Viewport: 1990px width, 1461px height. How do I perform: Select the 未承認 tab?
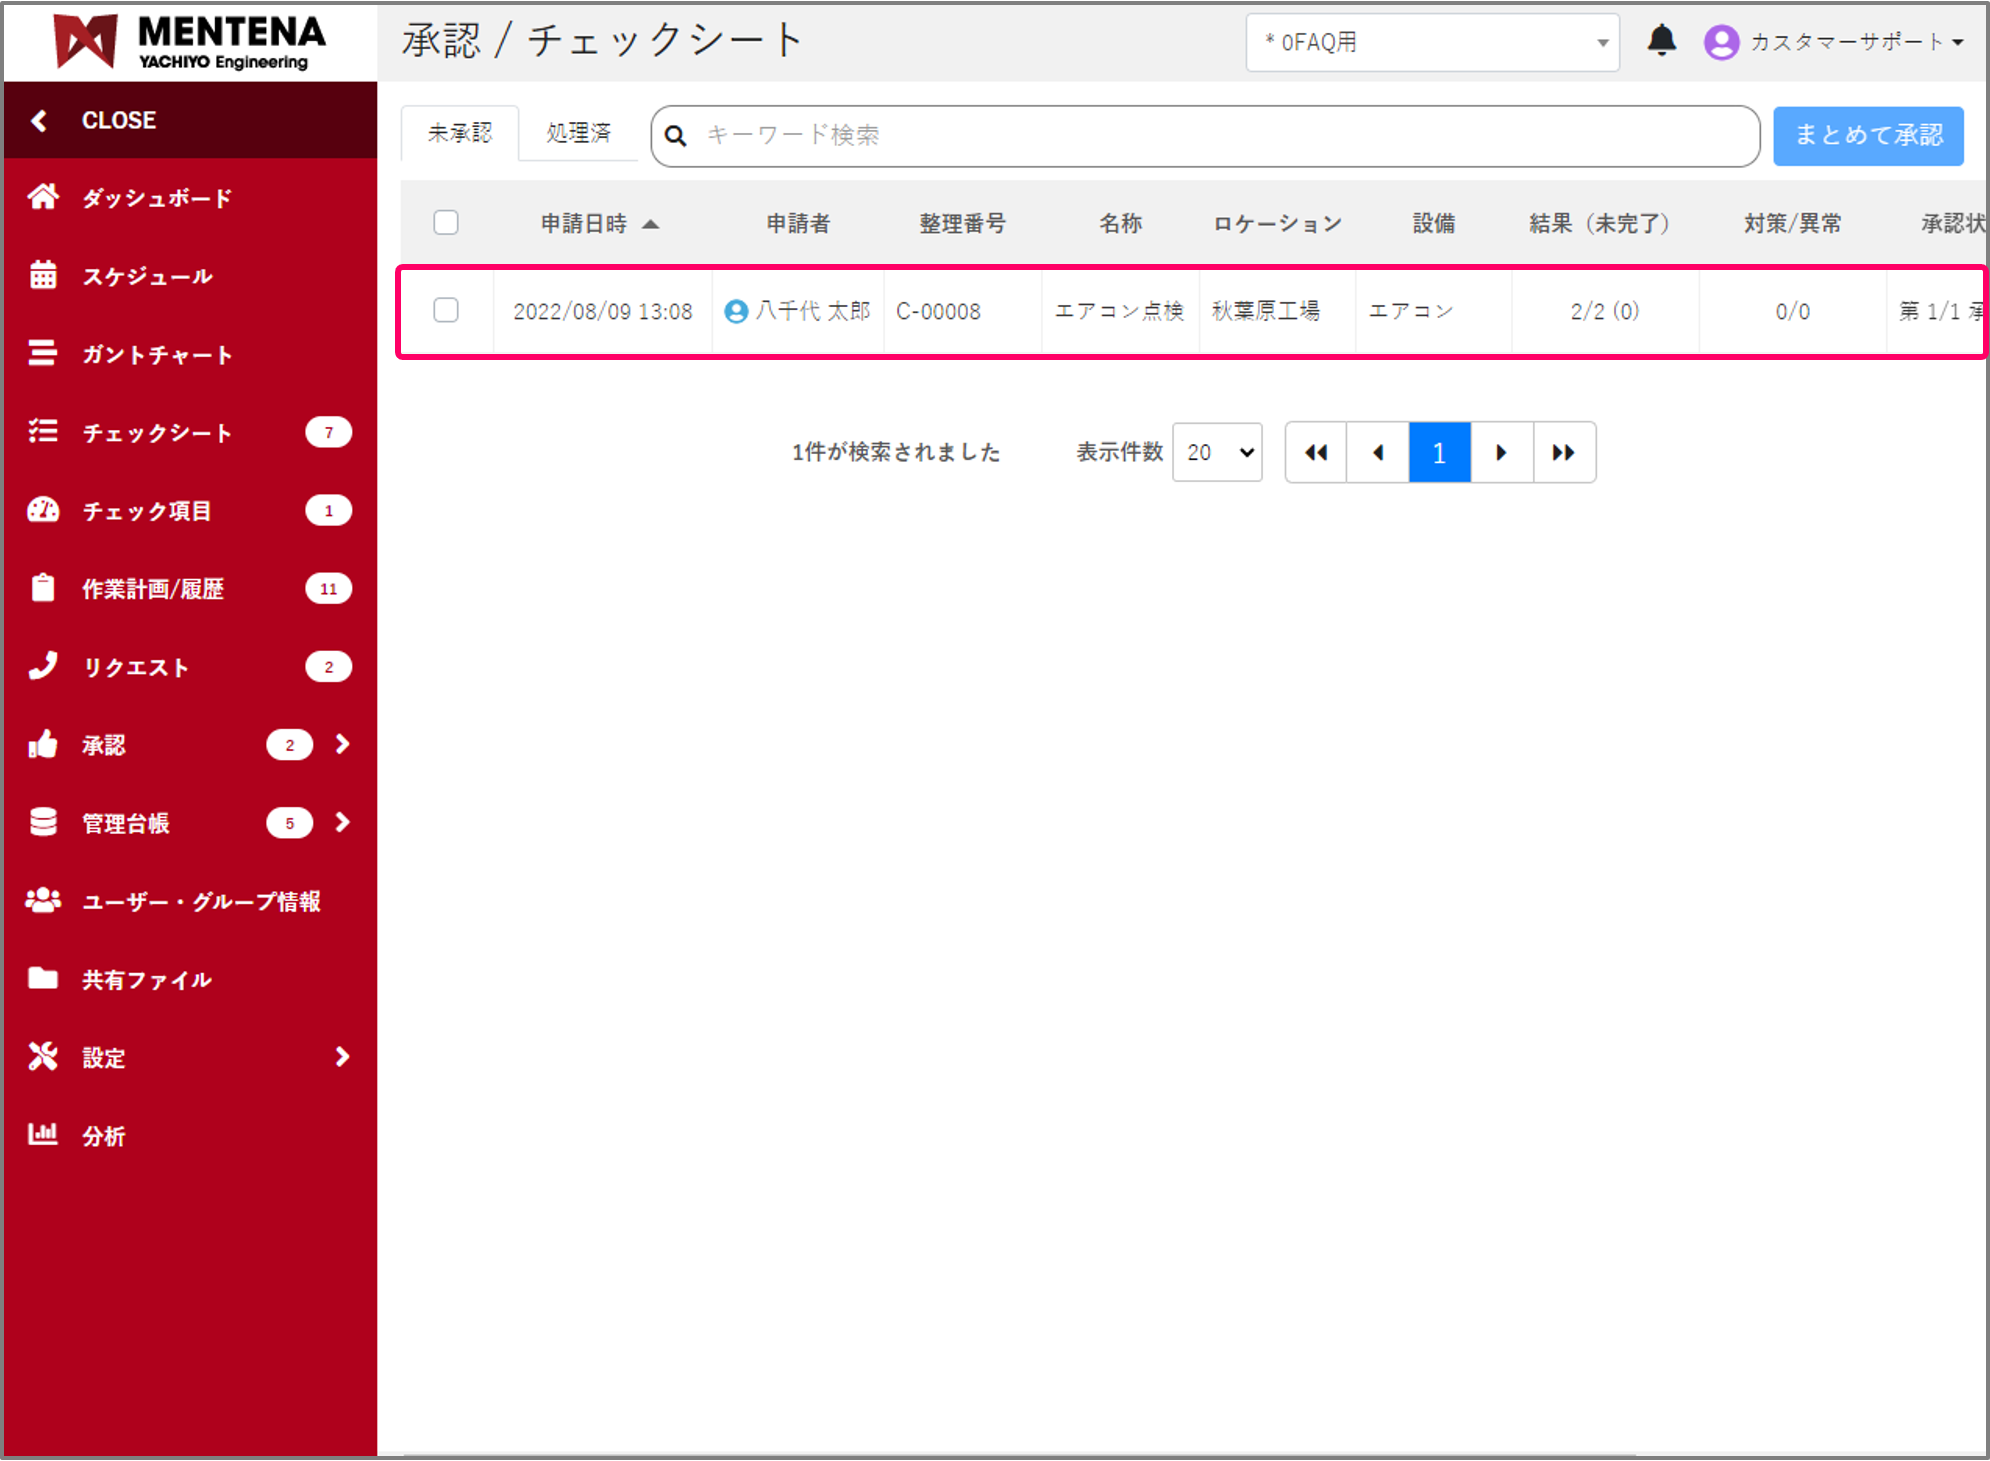(x=459, y=132)
